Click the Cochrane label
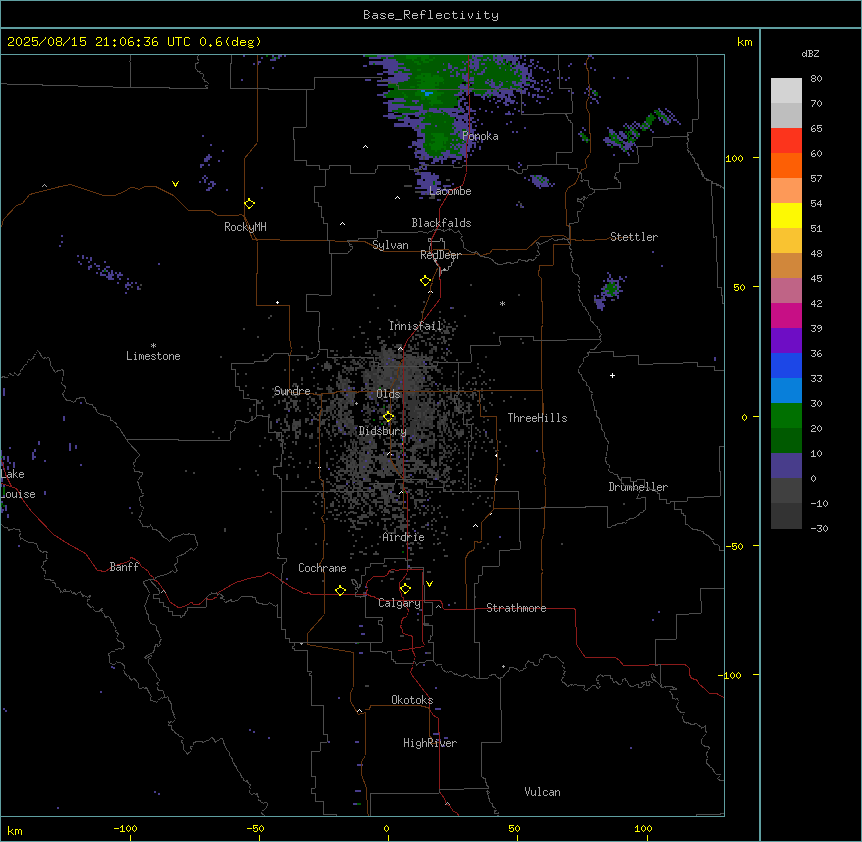 pos(322,568)
